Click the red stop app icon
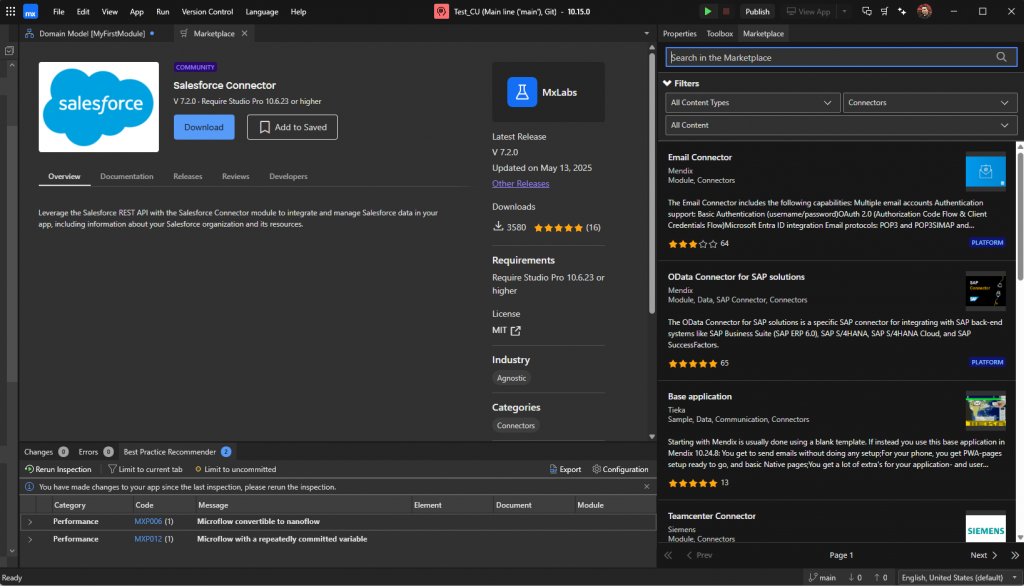This screenshot has width=1024, height=586. click(726, 11)
